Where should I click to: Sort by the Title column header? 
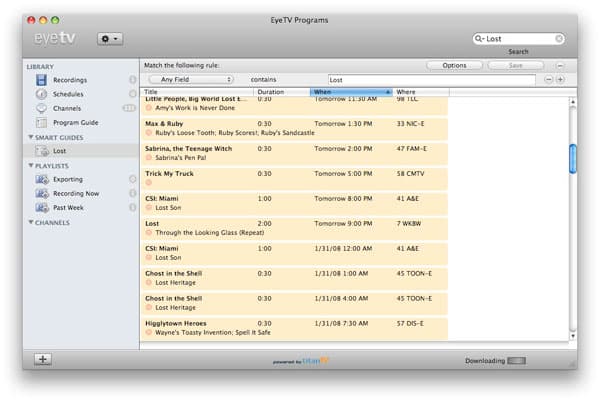(197, 92)
